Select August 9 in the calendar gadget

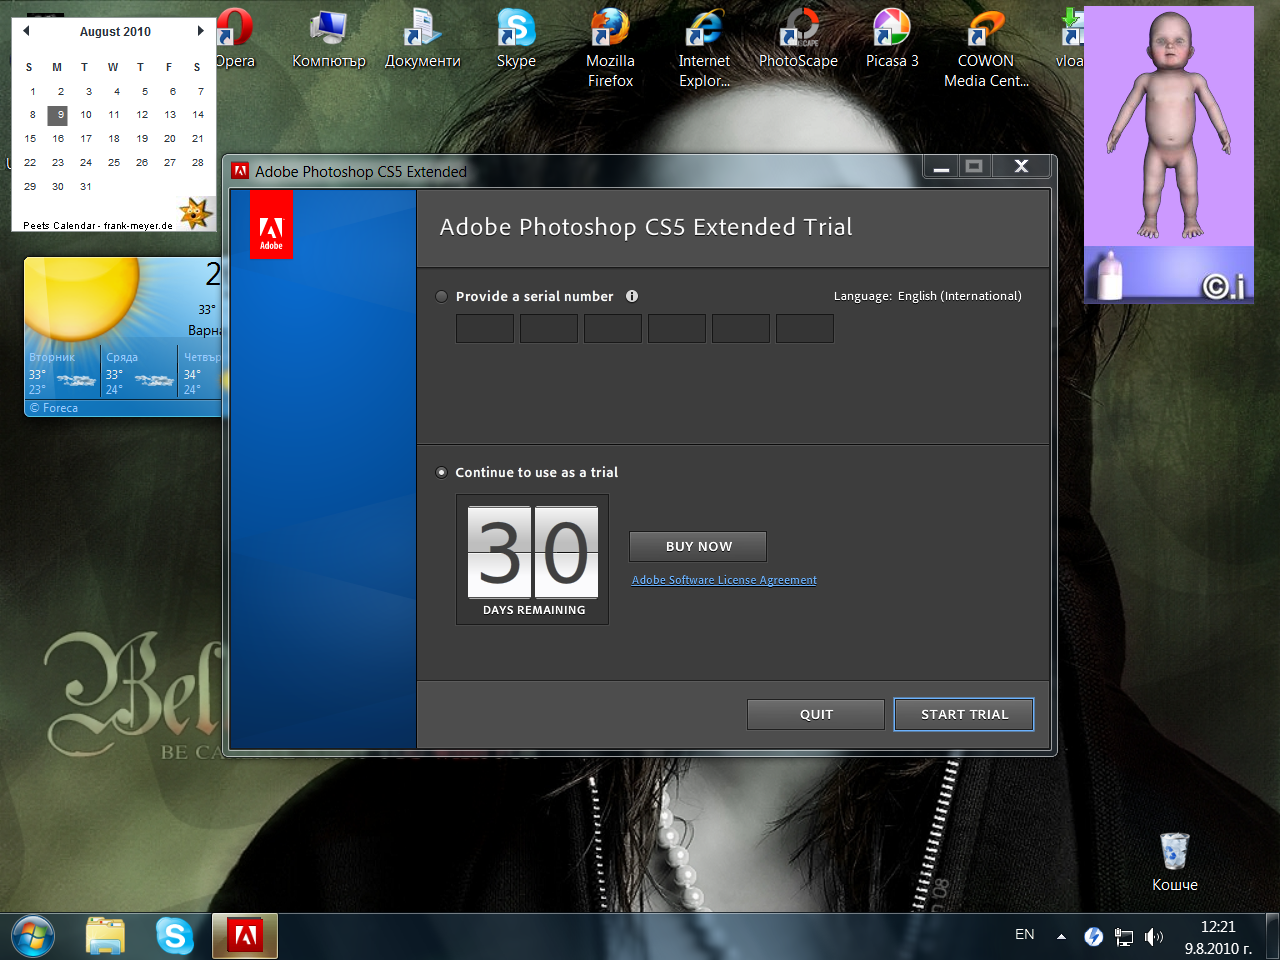[x=58, y=115]
